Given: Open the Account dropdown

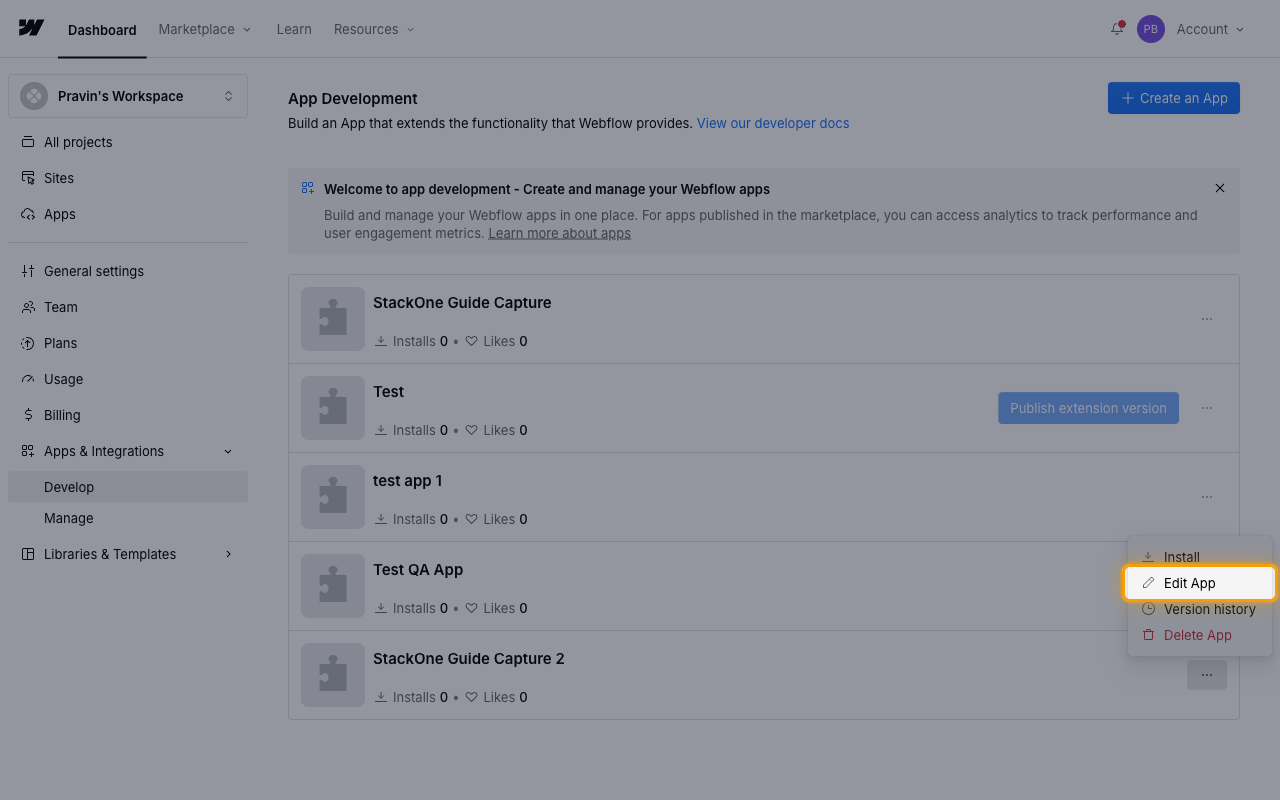Looking at the screenshot, I should (x=1210, y=29).
